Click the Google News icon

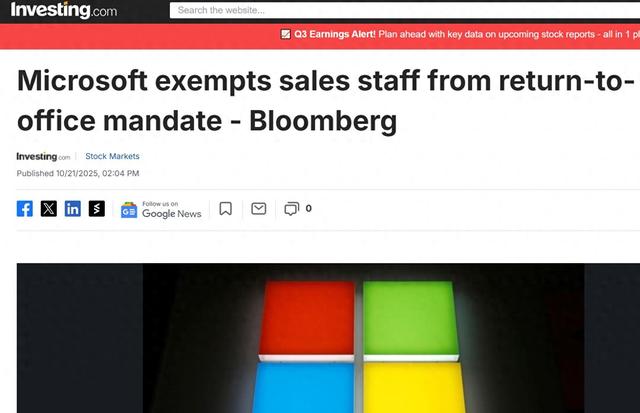click(x=129, y=209)
